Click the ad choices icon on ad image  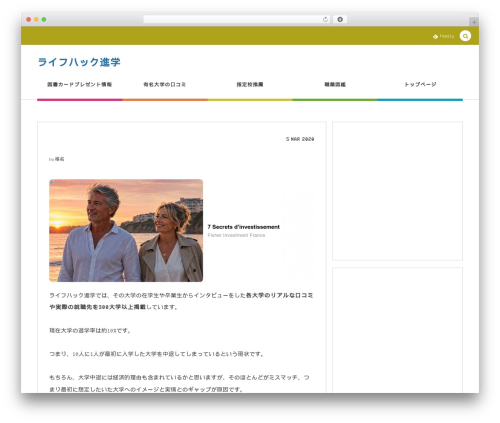click(x=52, y=182)
